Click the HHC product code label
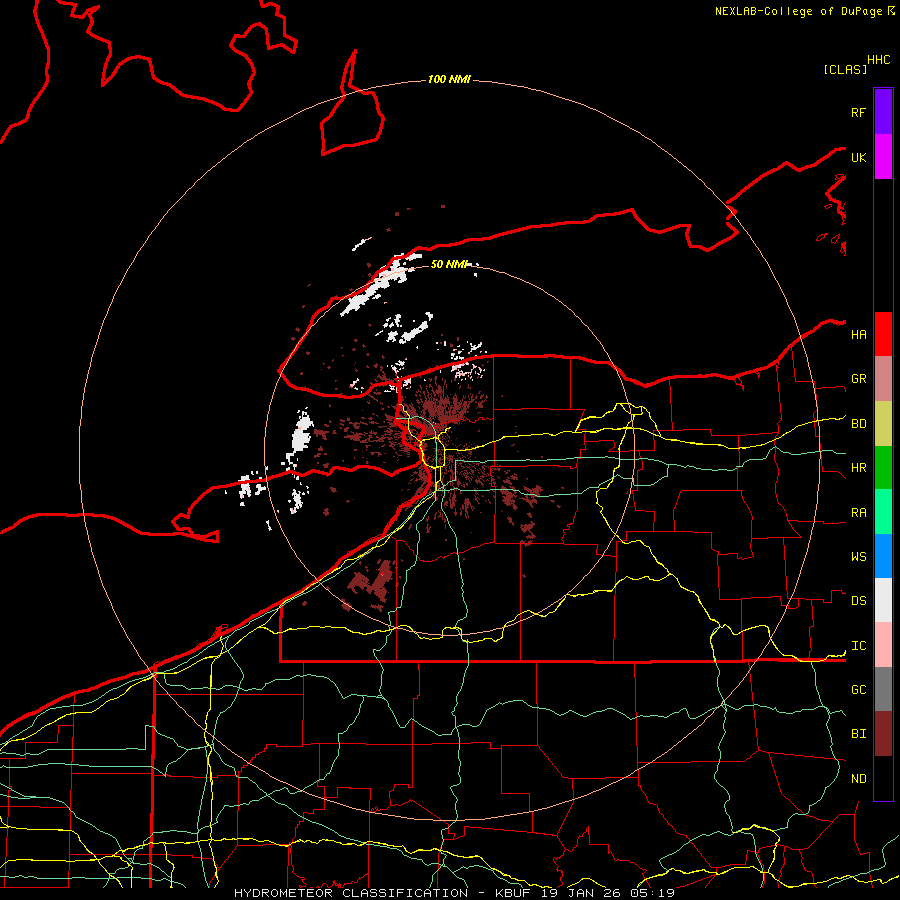Screen dimensions: 900x900 pyautogui.click(x=878, y=60)
